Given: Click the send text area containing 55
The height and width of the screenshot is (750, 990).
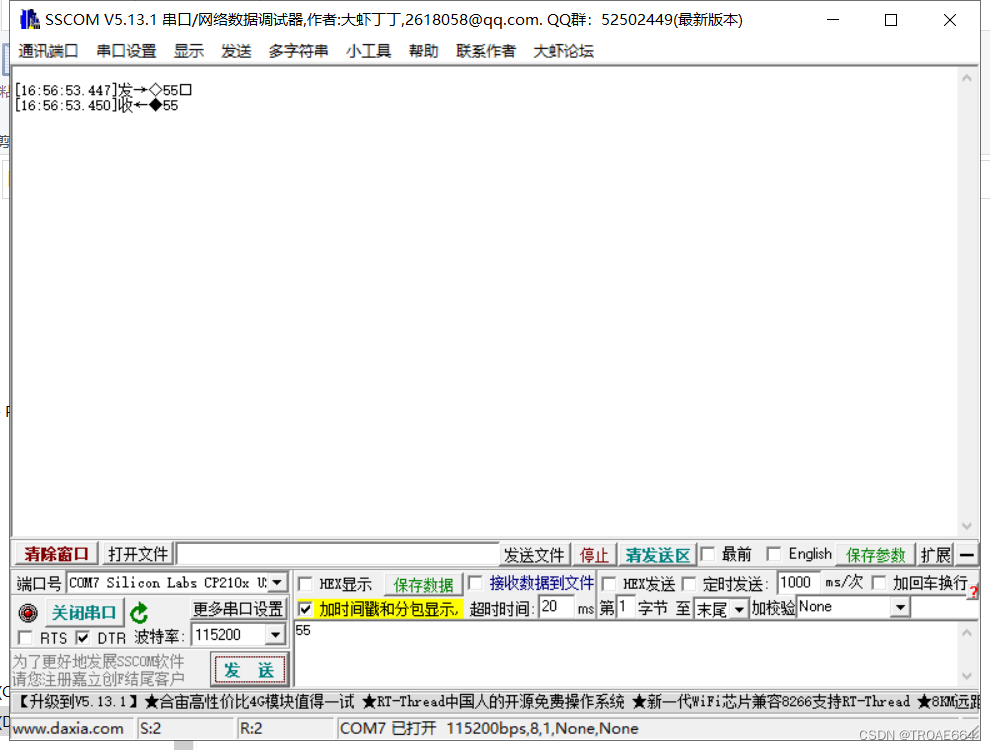Looking at the screenshot, I should click(626, 654).
